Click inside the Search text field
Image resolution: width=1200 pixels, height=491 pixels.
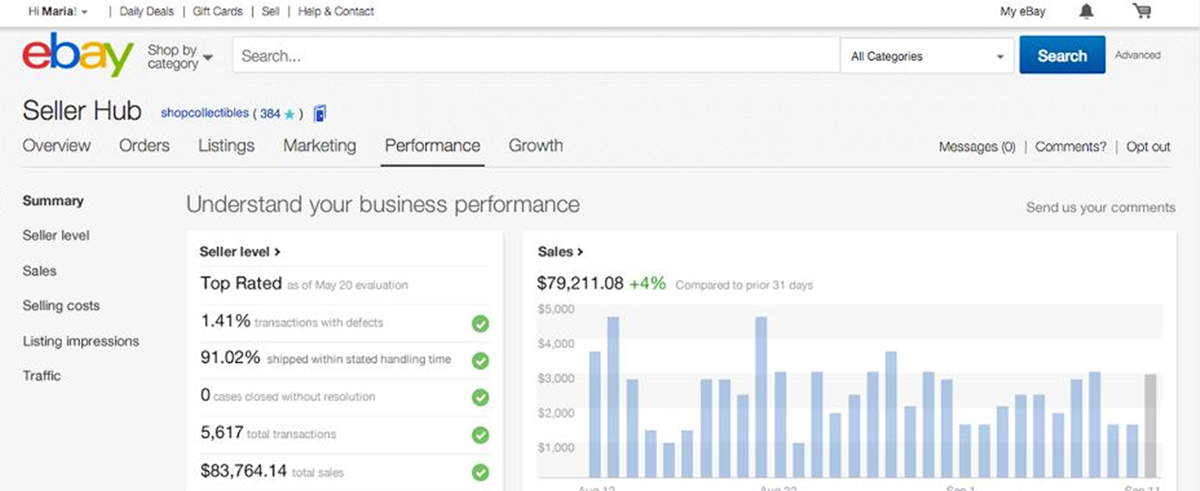coord(535,57)
